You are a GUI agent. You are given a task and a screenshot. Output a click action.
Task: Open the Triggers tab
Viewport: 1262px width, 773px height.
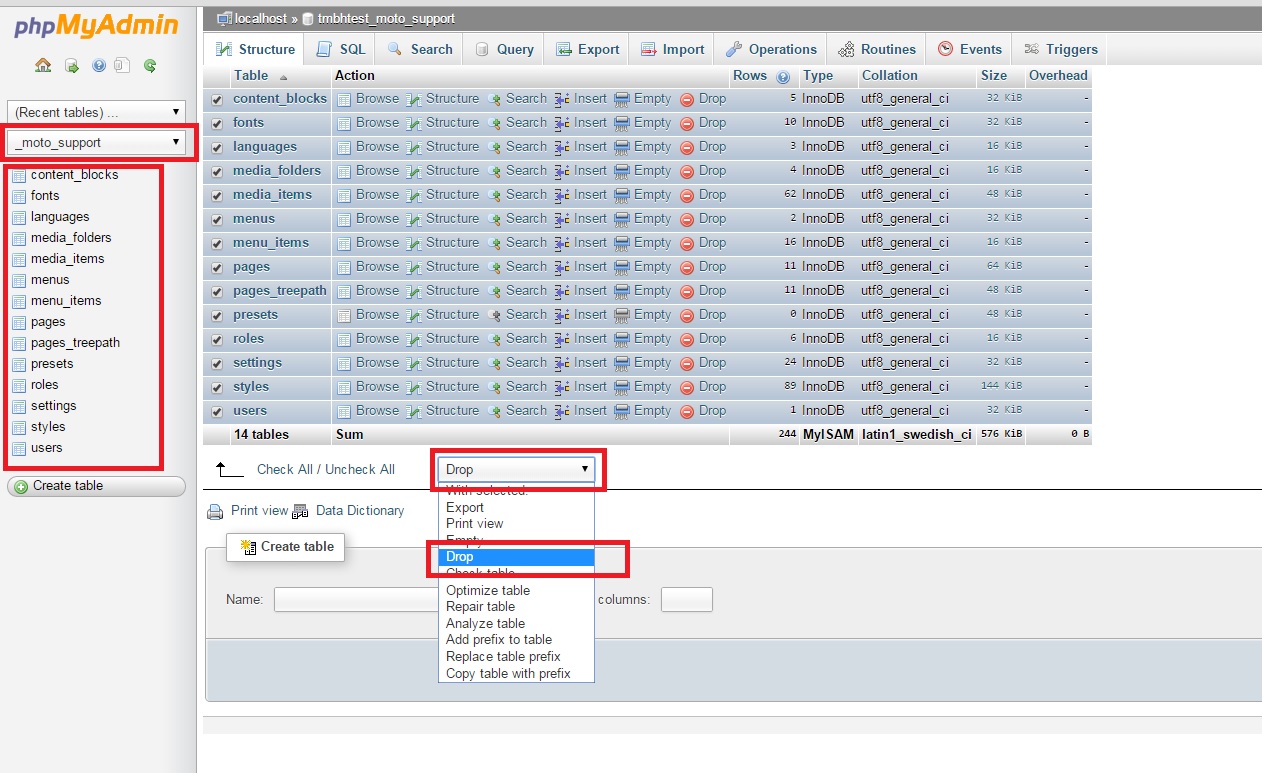tap(1061, 49)
